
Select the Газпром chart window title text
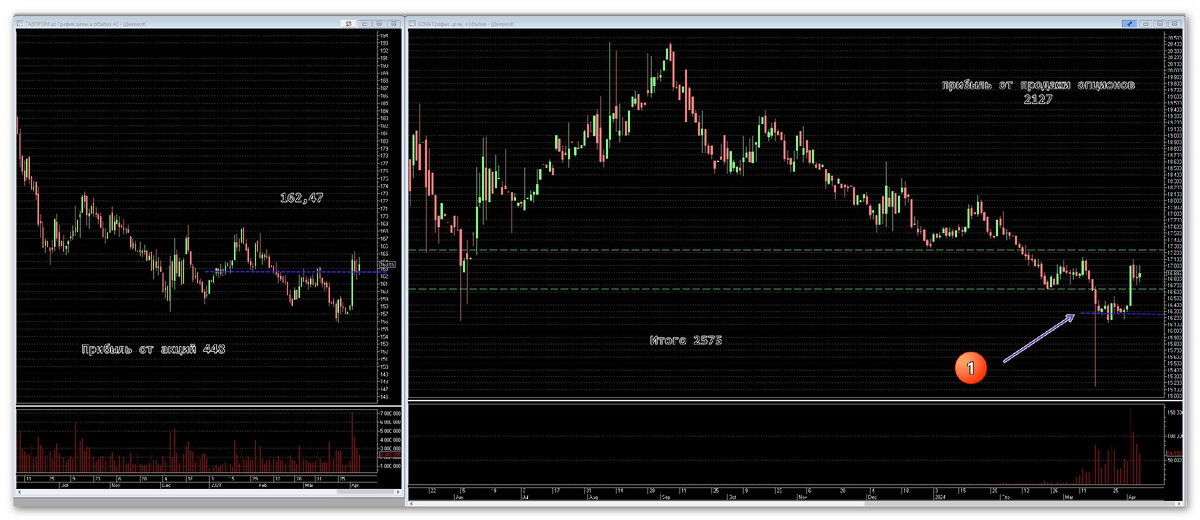tap(86, 24)
